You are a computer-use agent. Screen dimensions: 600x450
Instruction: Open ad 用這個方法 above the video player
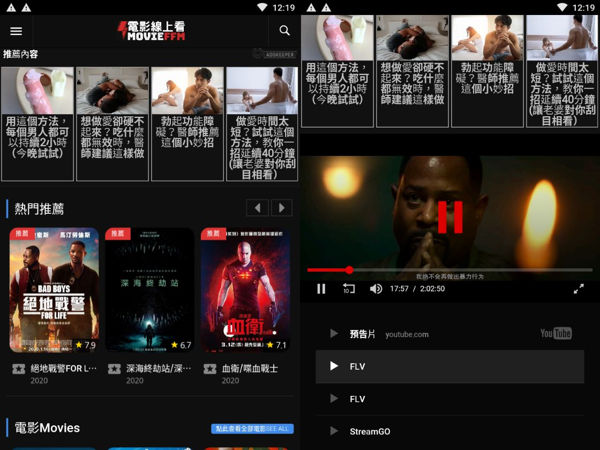click(337, 71)
